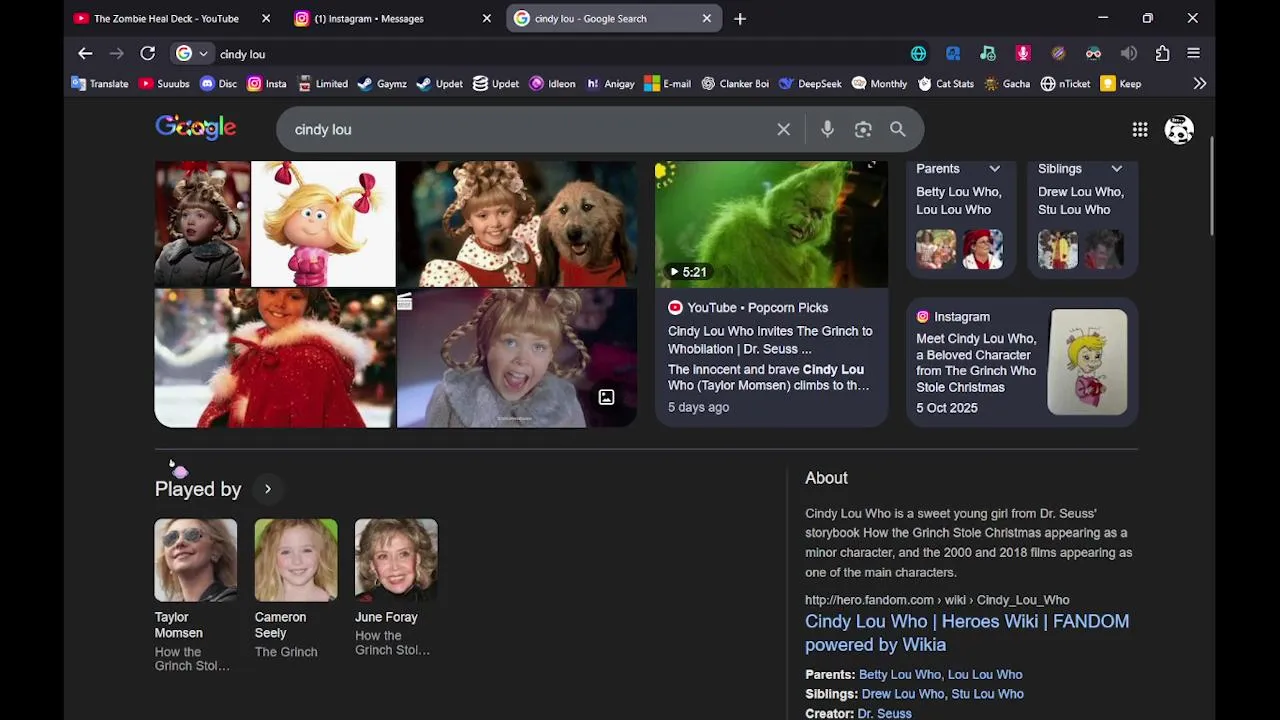Open the Idleon bookmark

[x=552, y=84]
